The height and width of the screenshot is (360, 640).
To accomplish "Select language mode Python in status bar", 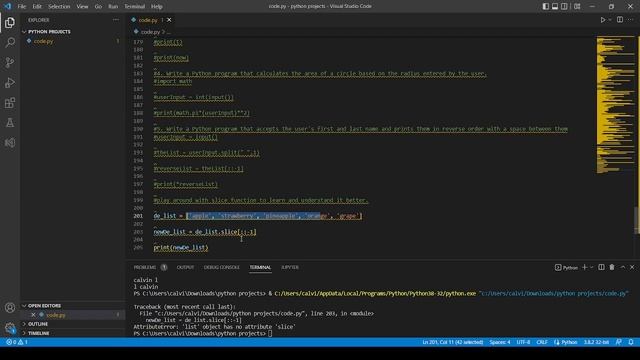I will pos(569,342).
